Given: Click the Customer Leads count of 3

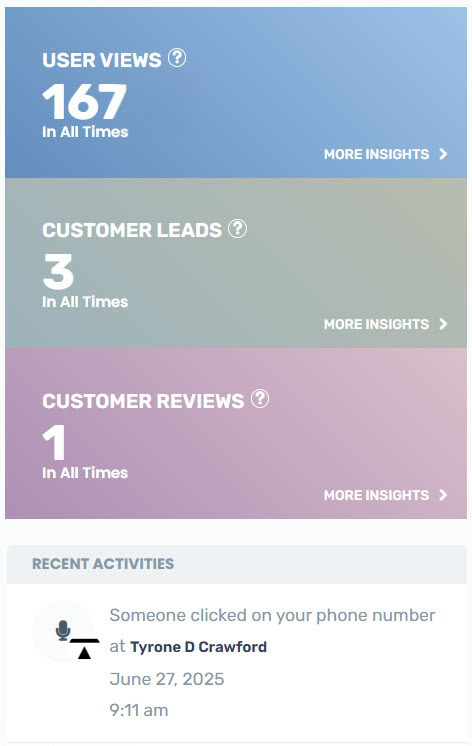Looking at the screenshot, I should (x=58, y=271).
